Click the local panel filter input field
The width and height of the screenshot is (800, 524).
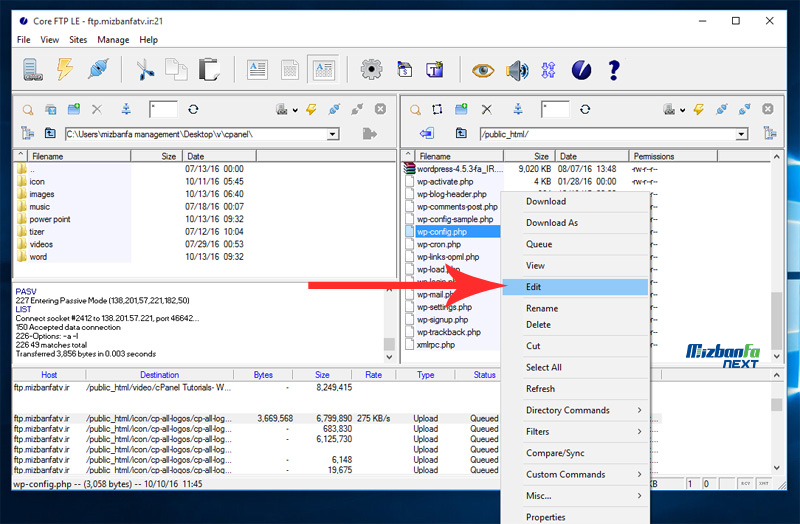(163, 109)
